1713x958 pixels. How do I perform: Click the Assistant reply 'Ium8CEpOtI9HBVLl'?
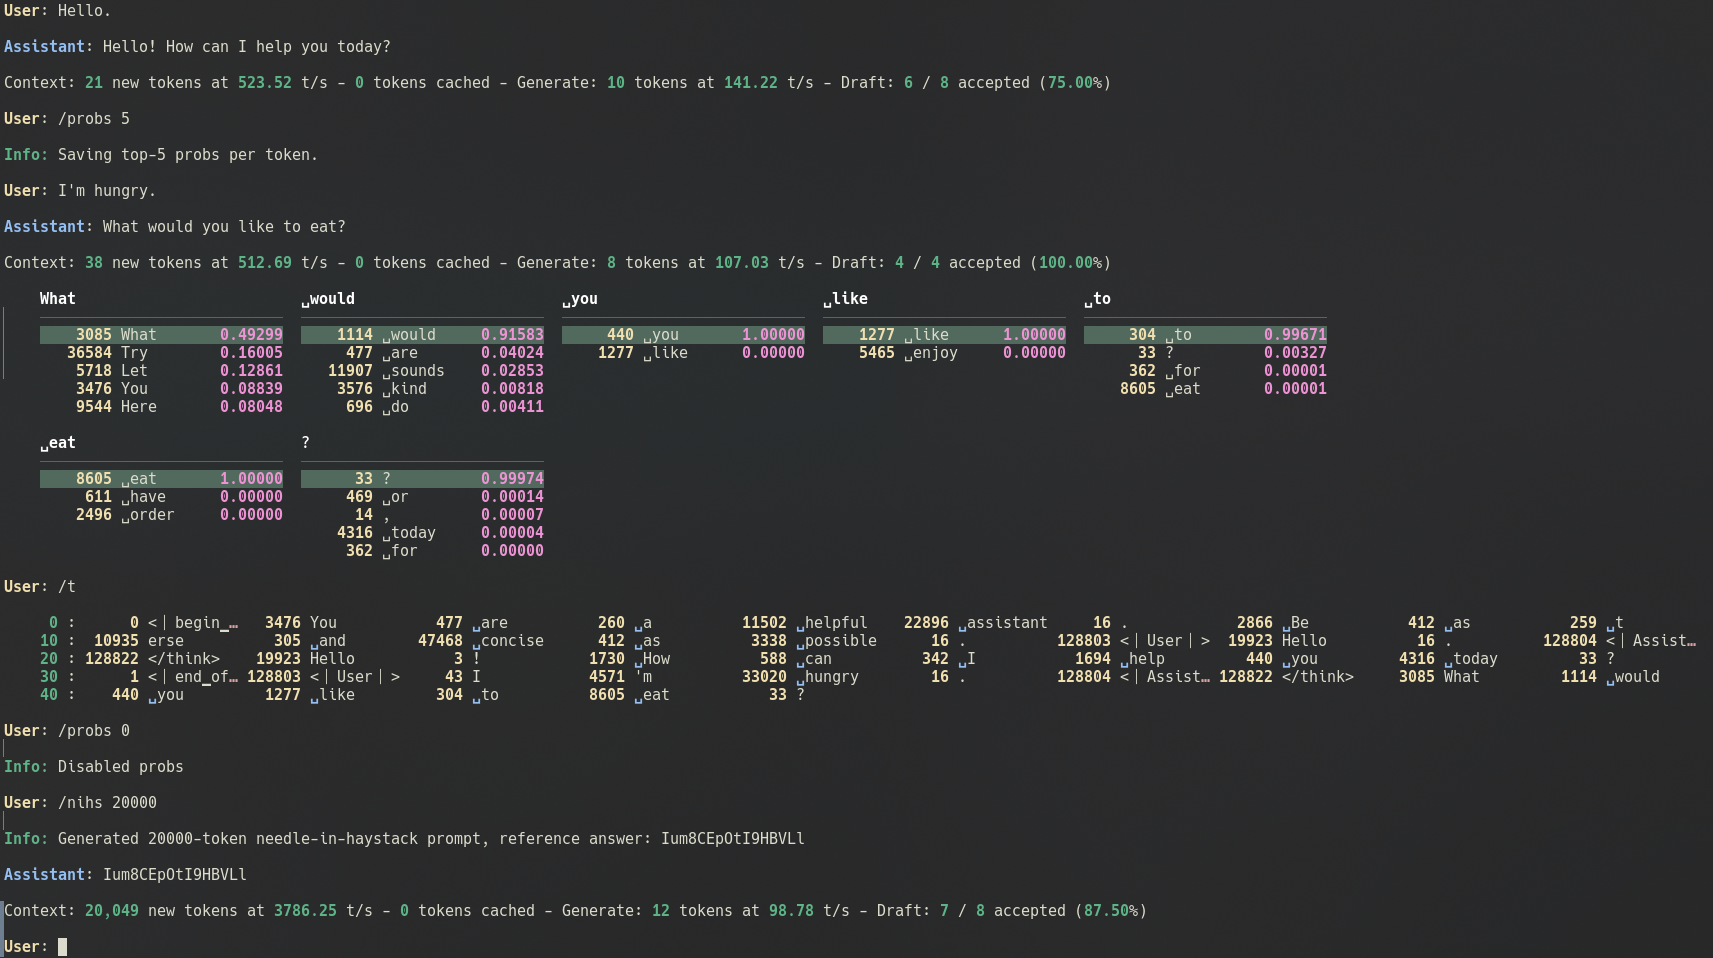[175, 874]
